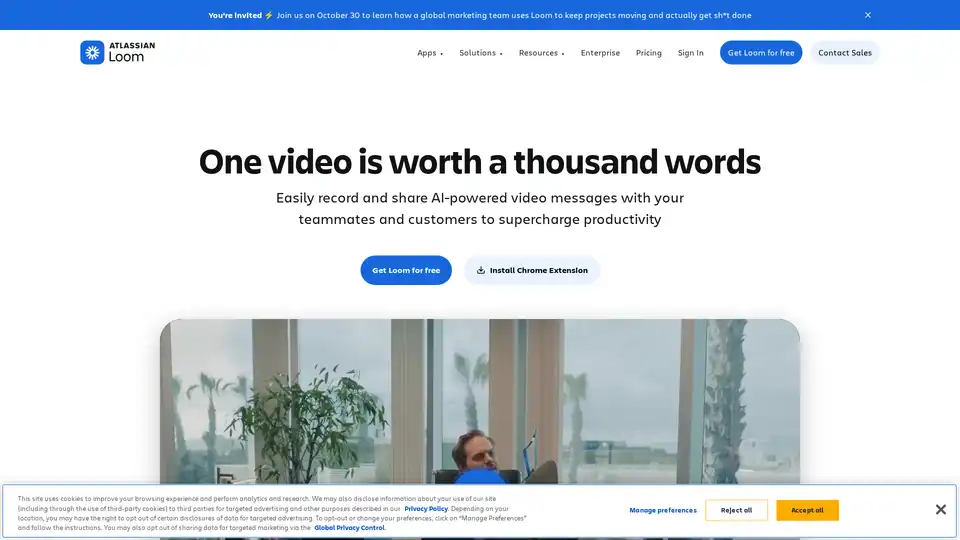Close the cookie consent banner
This screenshot has height=540, width=960.
pos(940,510)
